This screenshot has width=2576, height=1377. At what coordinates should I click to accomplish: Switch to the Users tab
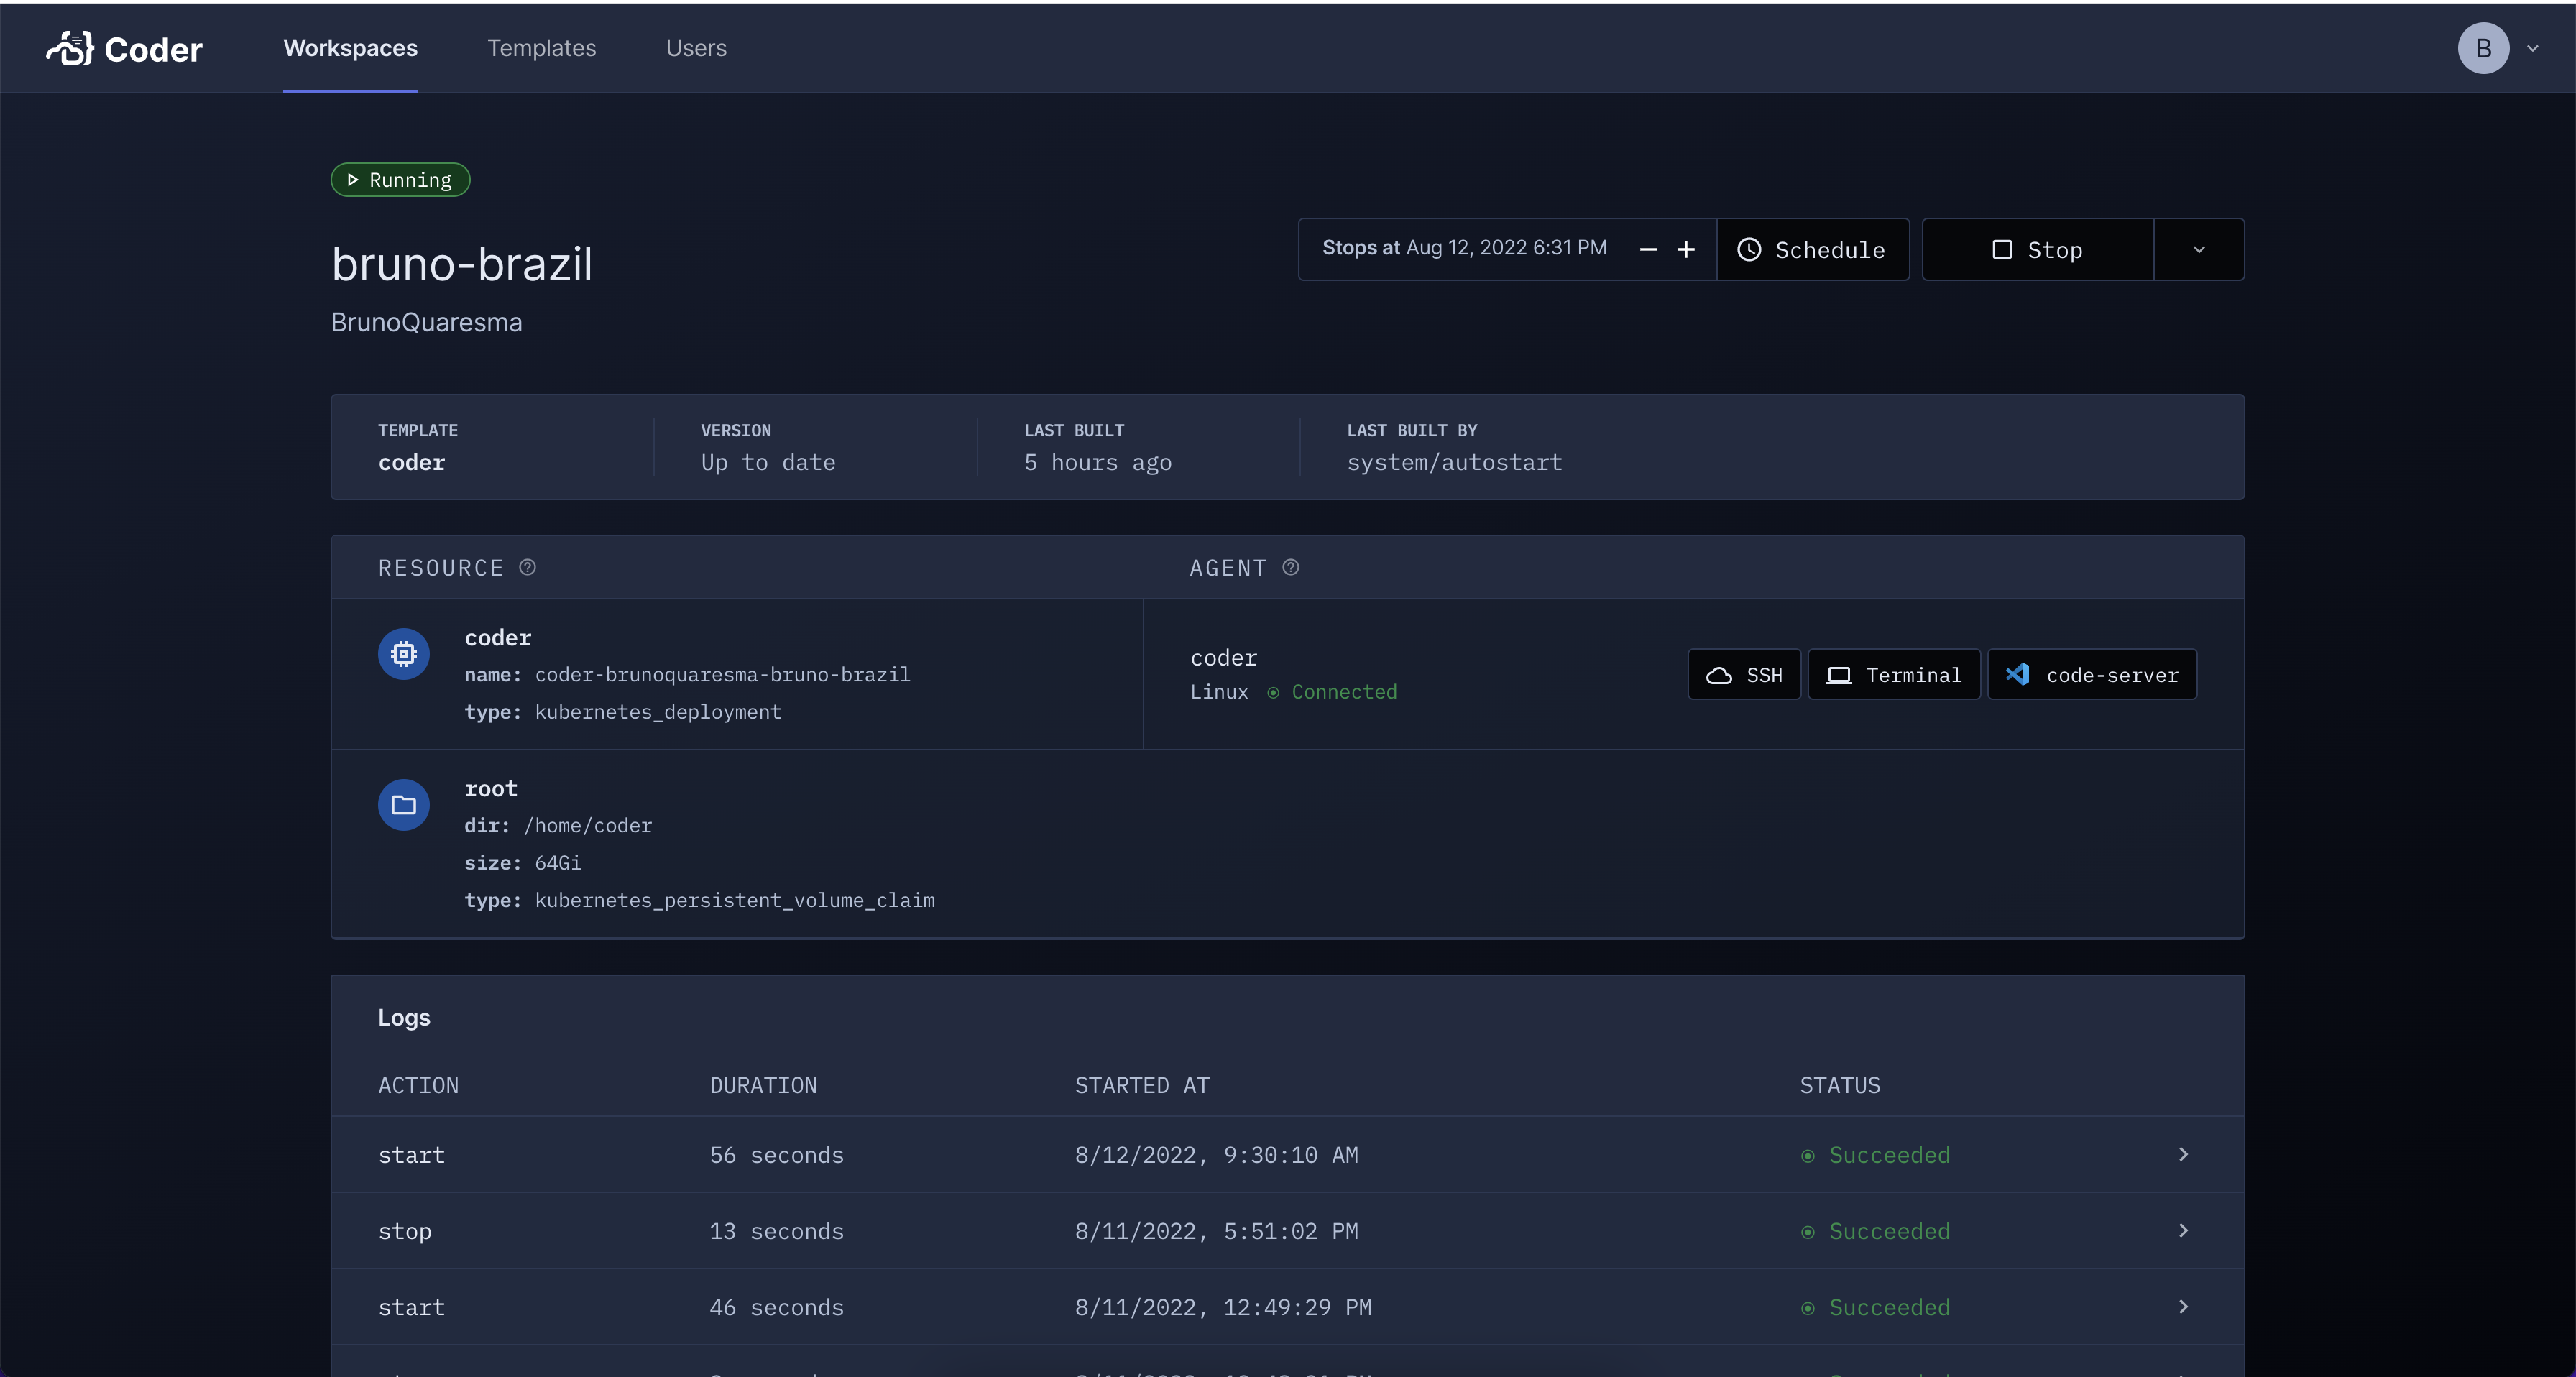pyautogui.click(x=696, y=48)
